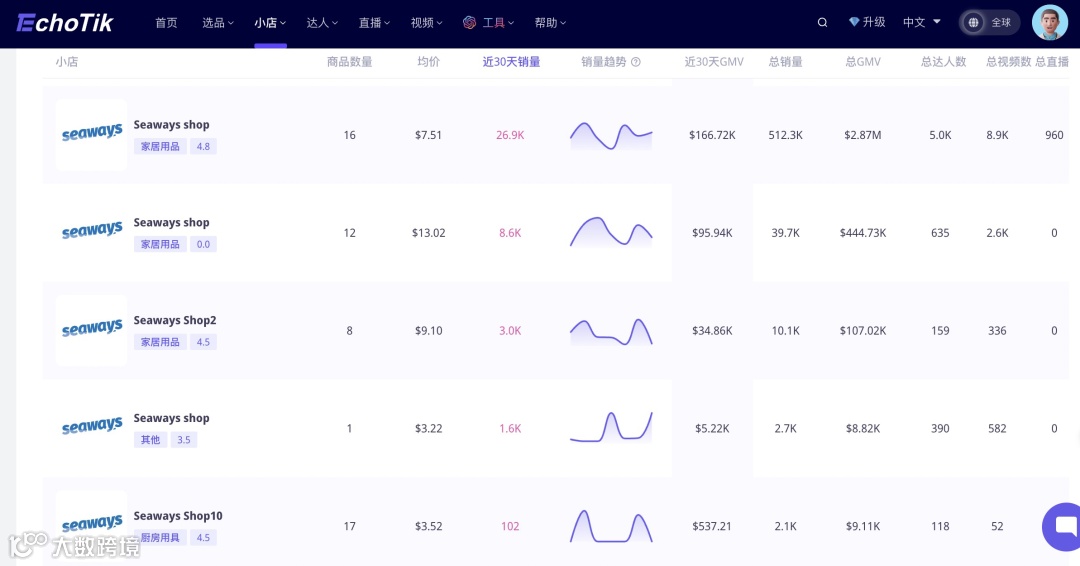Open logo of Seaways shop rated 0.0
This screenshot has height=566, width=1080.
92,232
